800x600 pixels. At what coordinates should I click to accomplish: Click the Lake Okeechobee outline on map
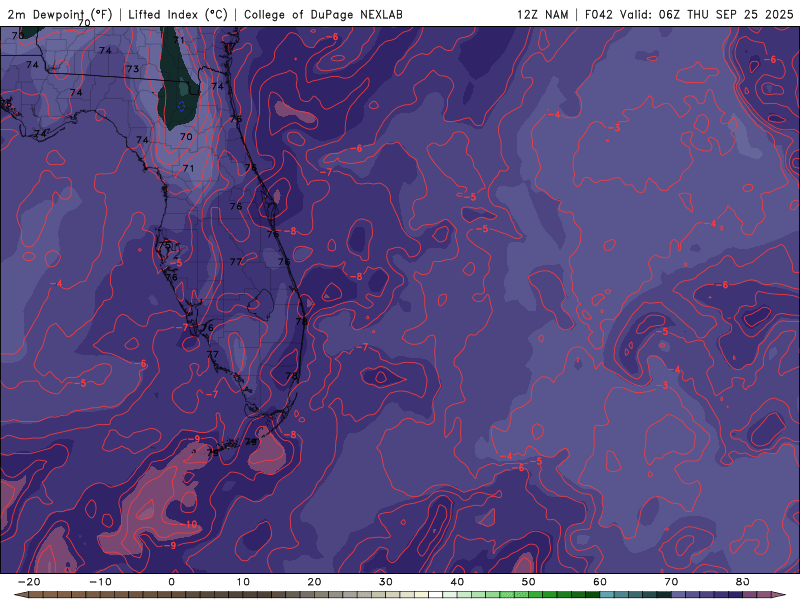click(x=261, y=305)
